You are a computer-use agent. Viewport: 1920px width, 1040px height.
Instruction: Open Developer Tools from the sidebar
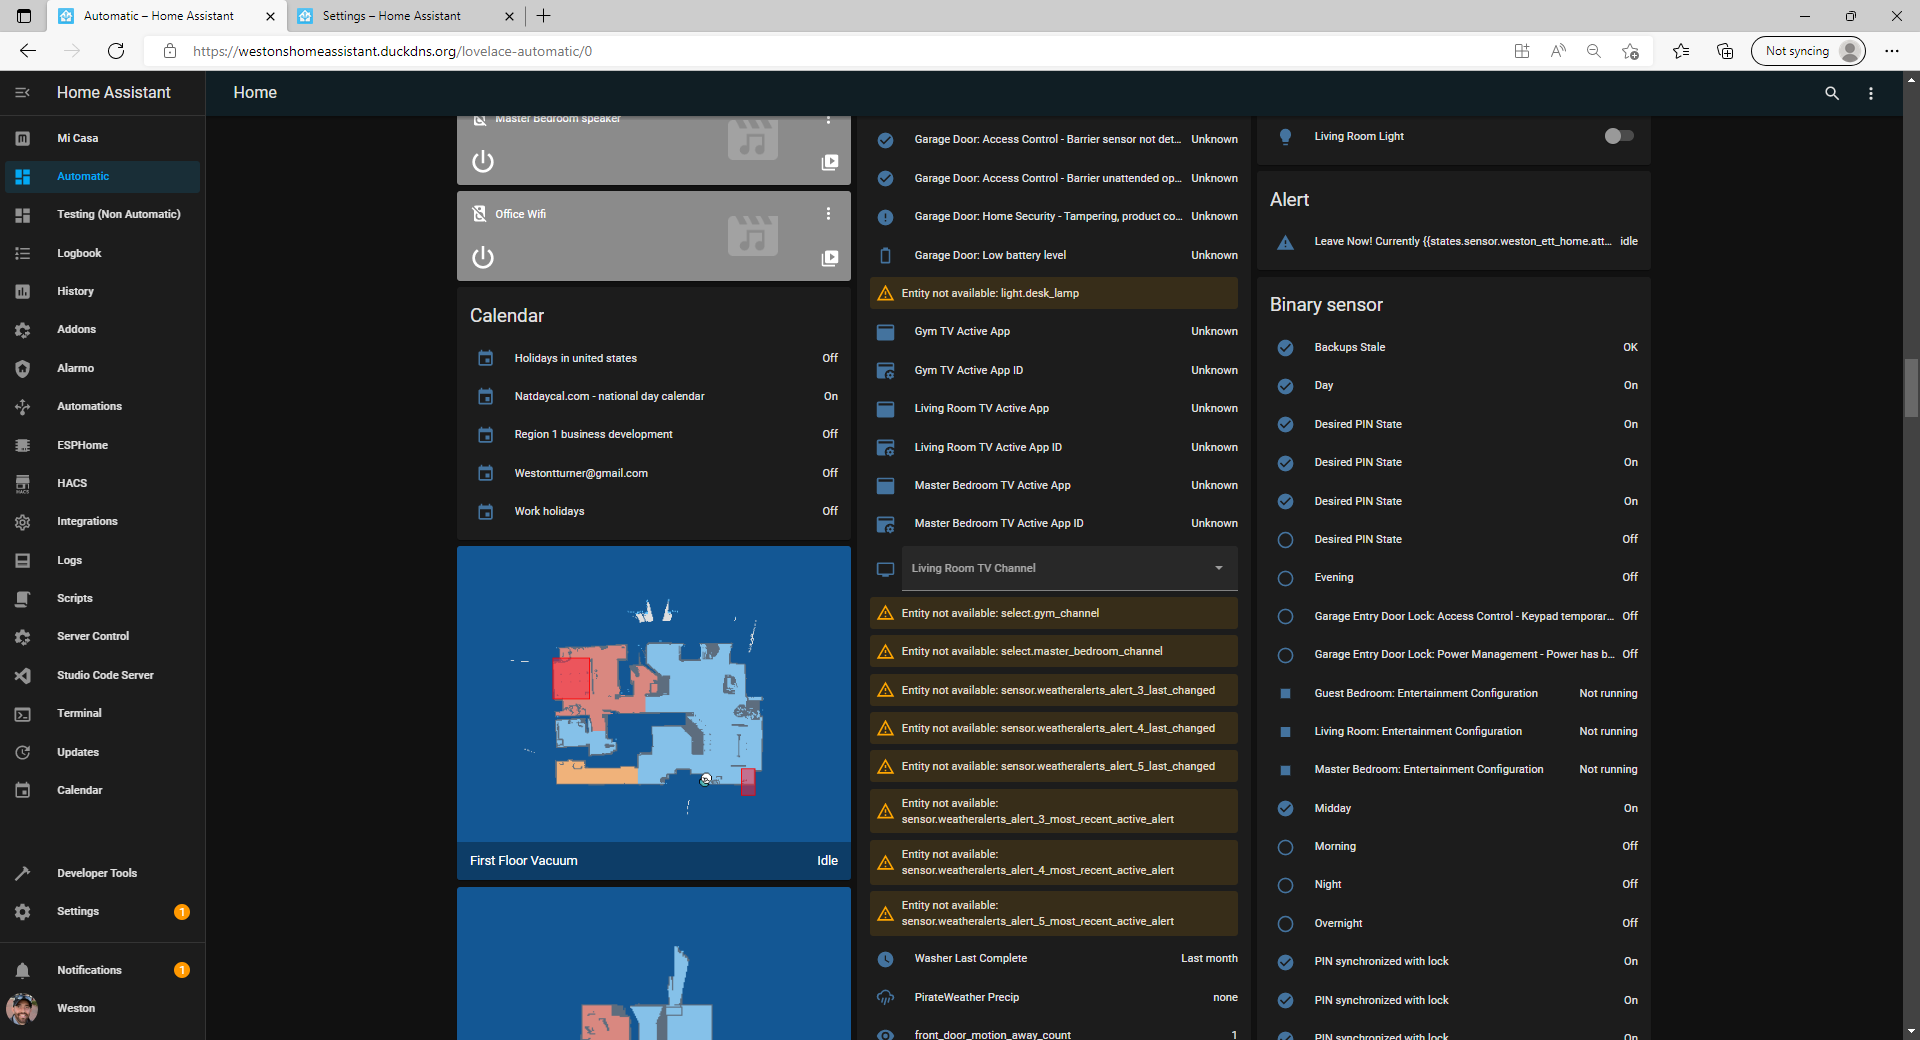(96, 872)
